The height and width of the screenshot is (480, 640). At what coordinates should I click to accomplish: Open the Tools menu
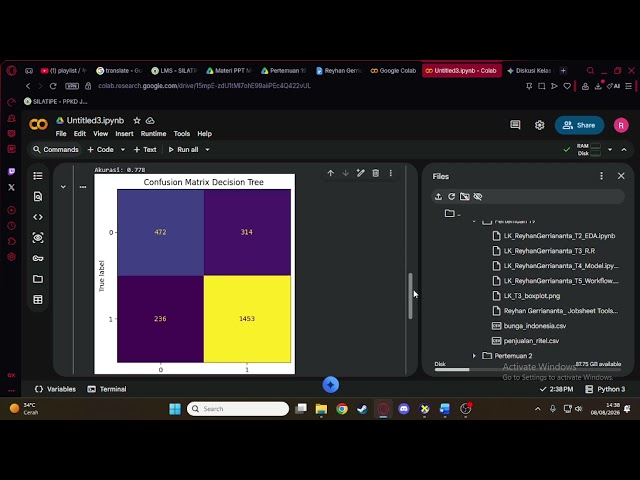tap(182, 134)
